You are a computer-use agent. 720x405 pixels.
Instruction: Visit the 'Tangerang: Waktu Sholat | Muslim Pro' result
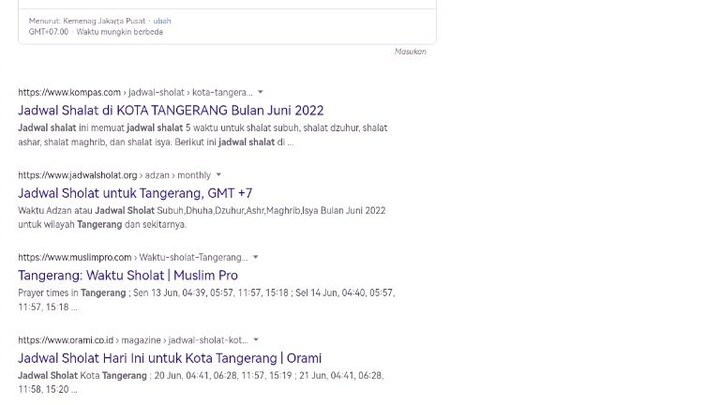point(128,275)
